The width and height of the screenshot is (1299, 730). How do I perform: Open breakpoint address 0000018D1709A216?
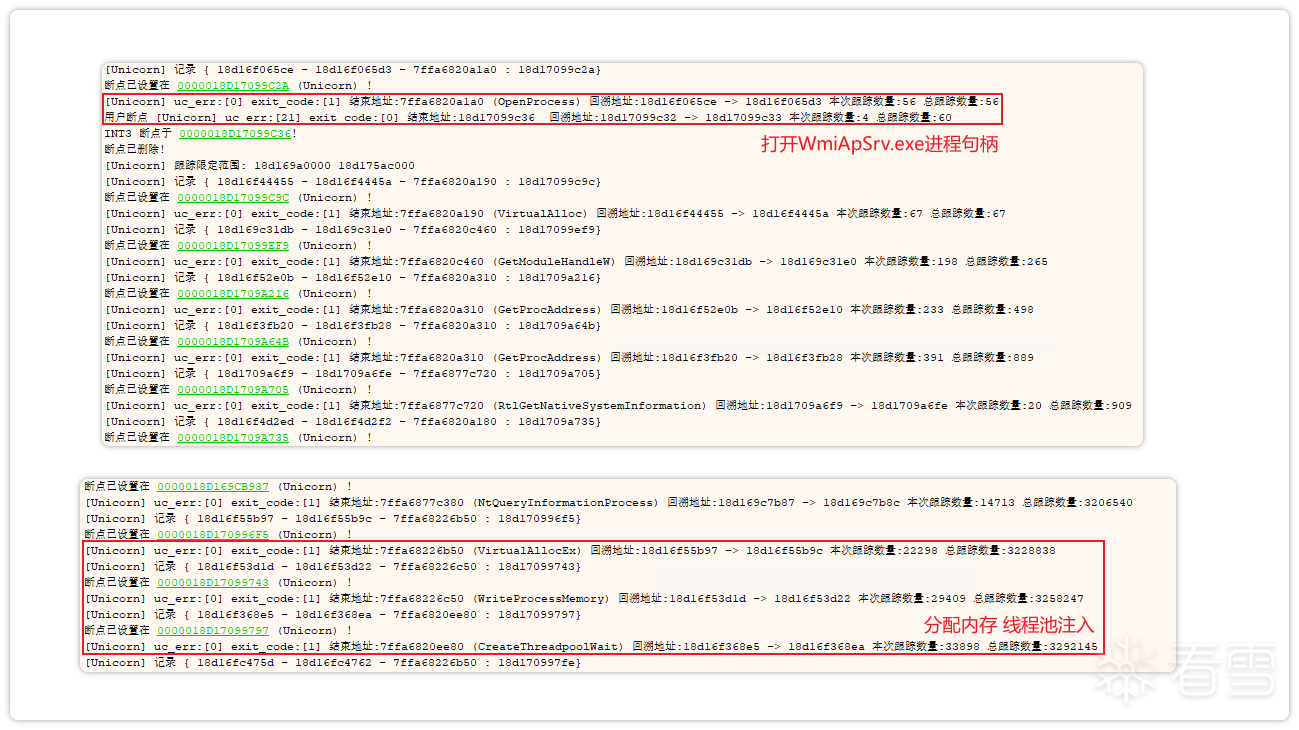pos(232,294)
